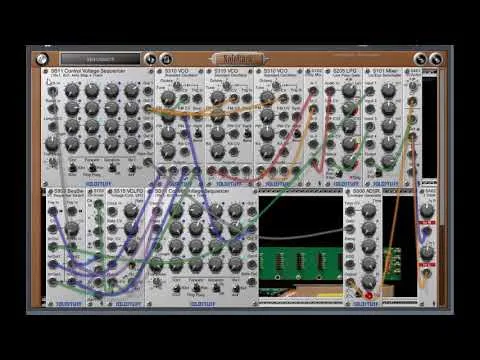Turn Octave selector on third S310 VCO
The width and height of the screenshot is (480, 360).
[276, 86]
